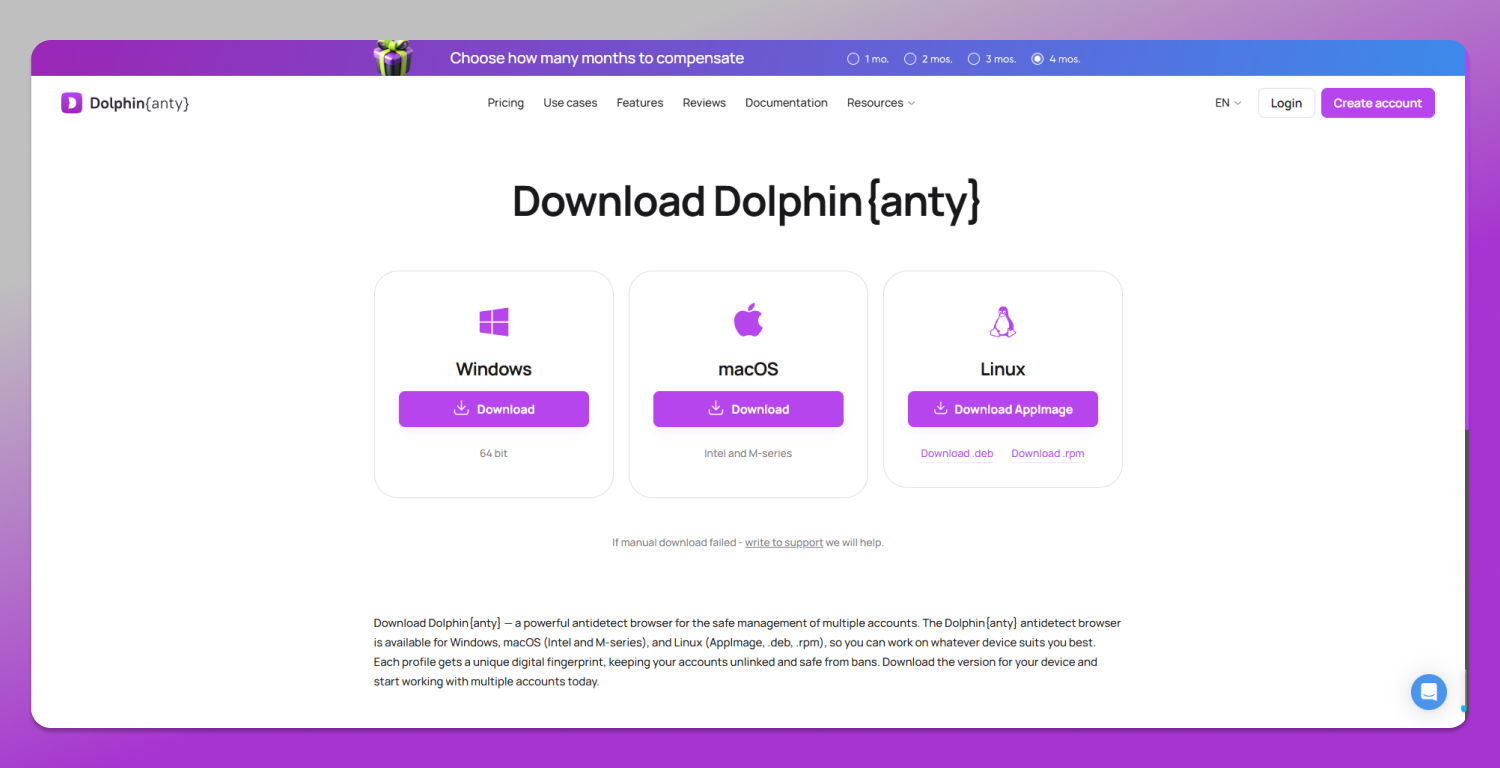Click the 'Intel and M-series' label
The image size is (1500, 768).
tap(748, 454)
